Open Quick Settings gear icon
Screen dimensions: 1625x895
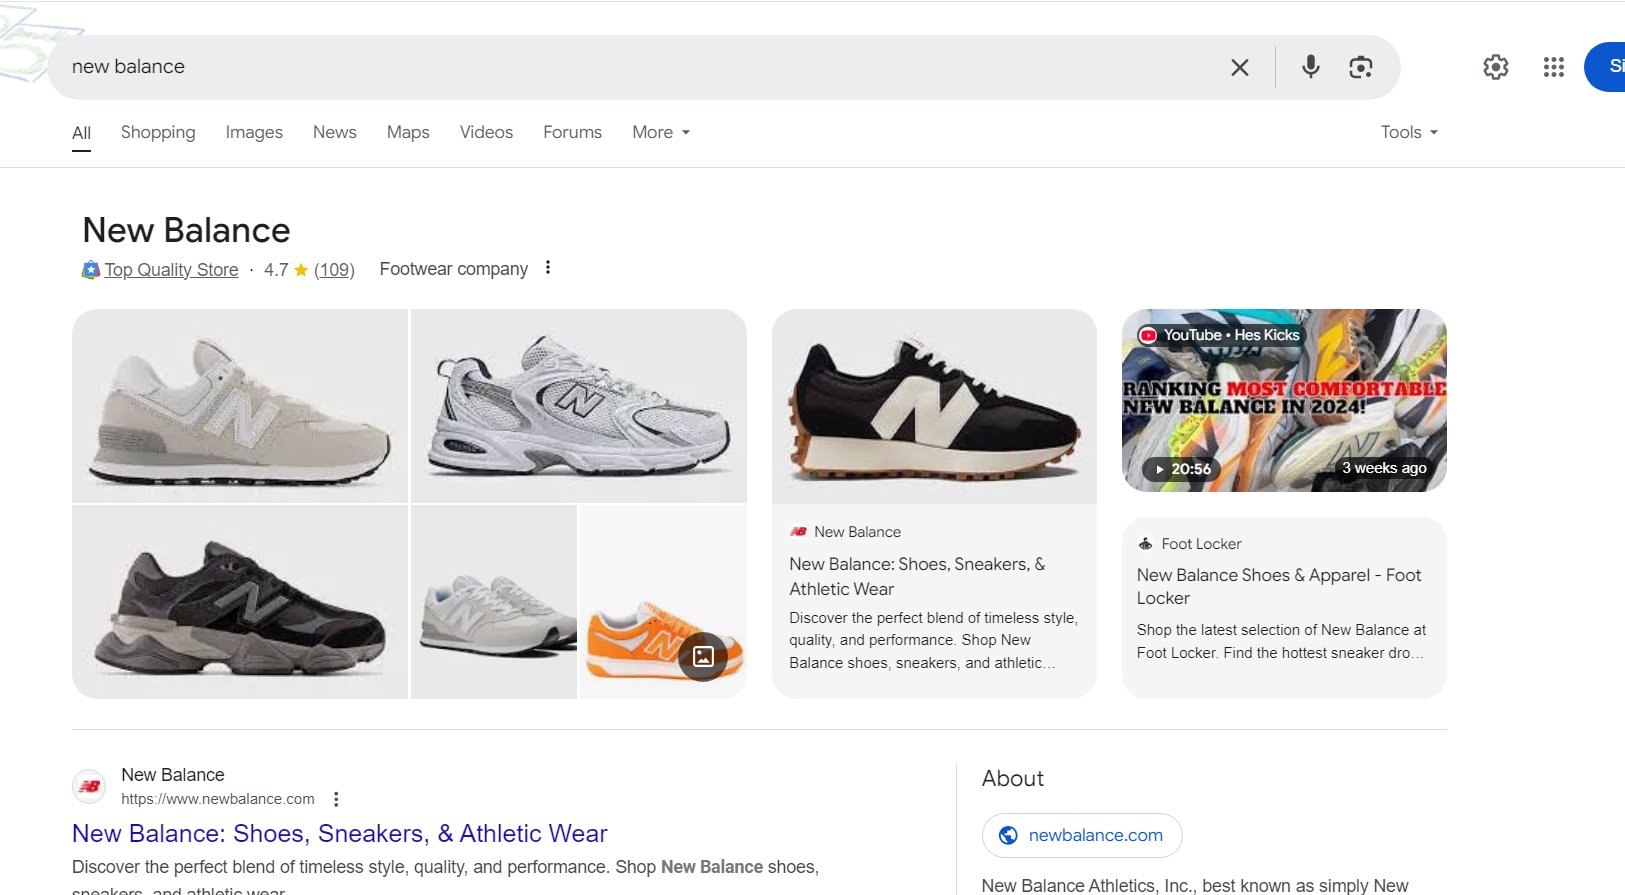pyautogui.click(x=1495, y=67)
